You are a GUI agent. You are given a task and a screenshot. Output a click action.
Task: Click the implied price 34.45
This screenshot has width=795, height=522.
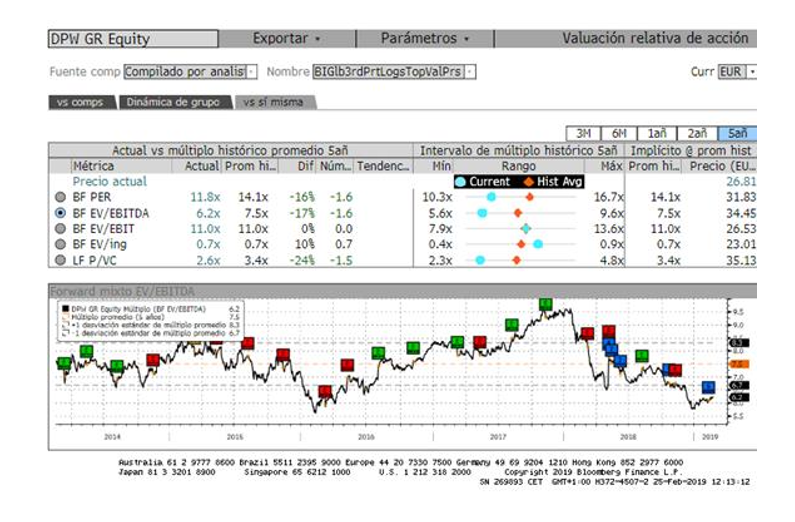(741, 213)
